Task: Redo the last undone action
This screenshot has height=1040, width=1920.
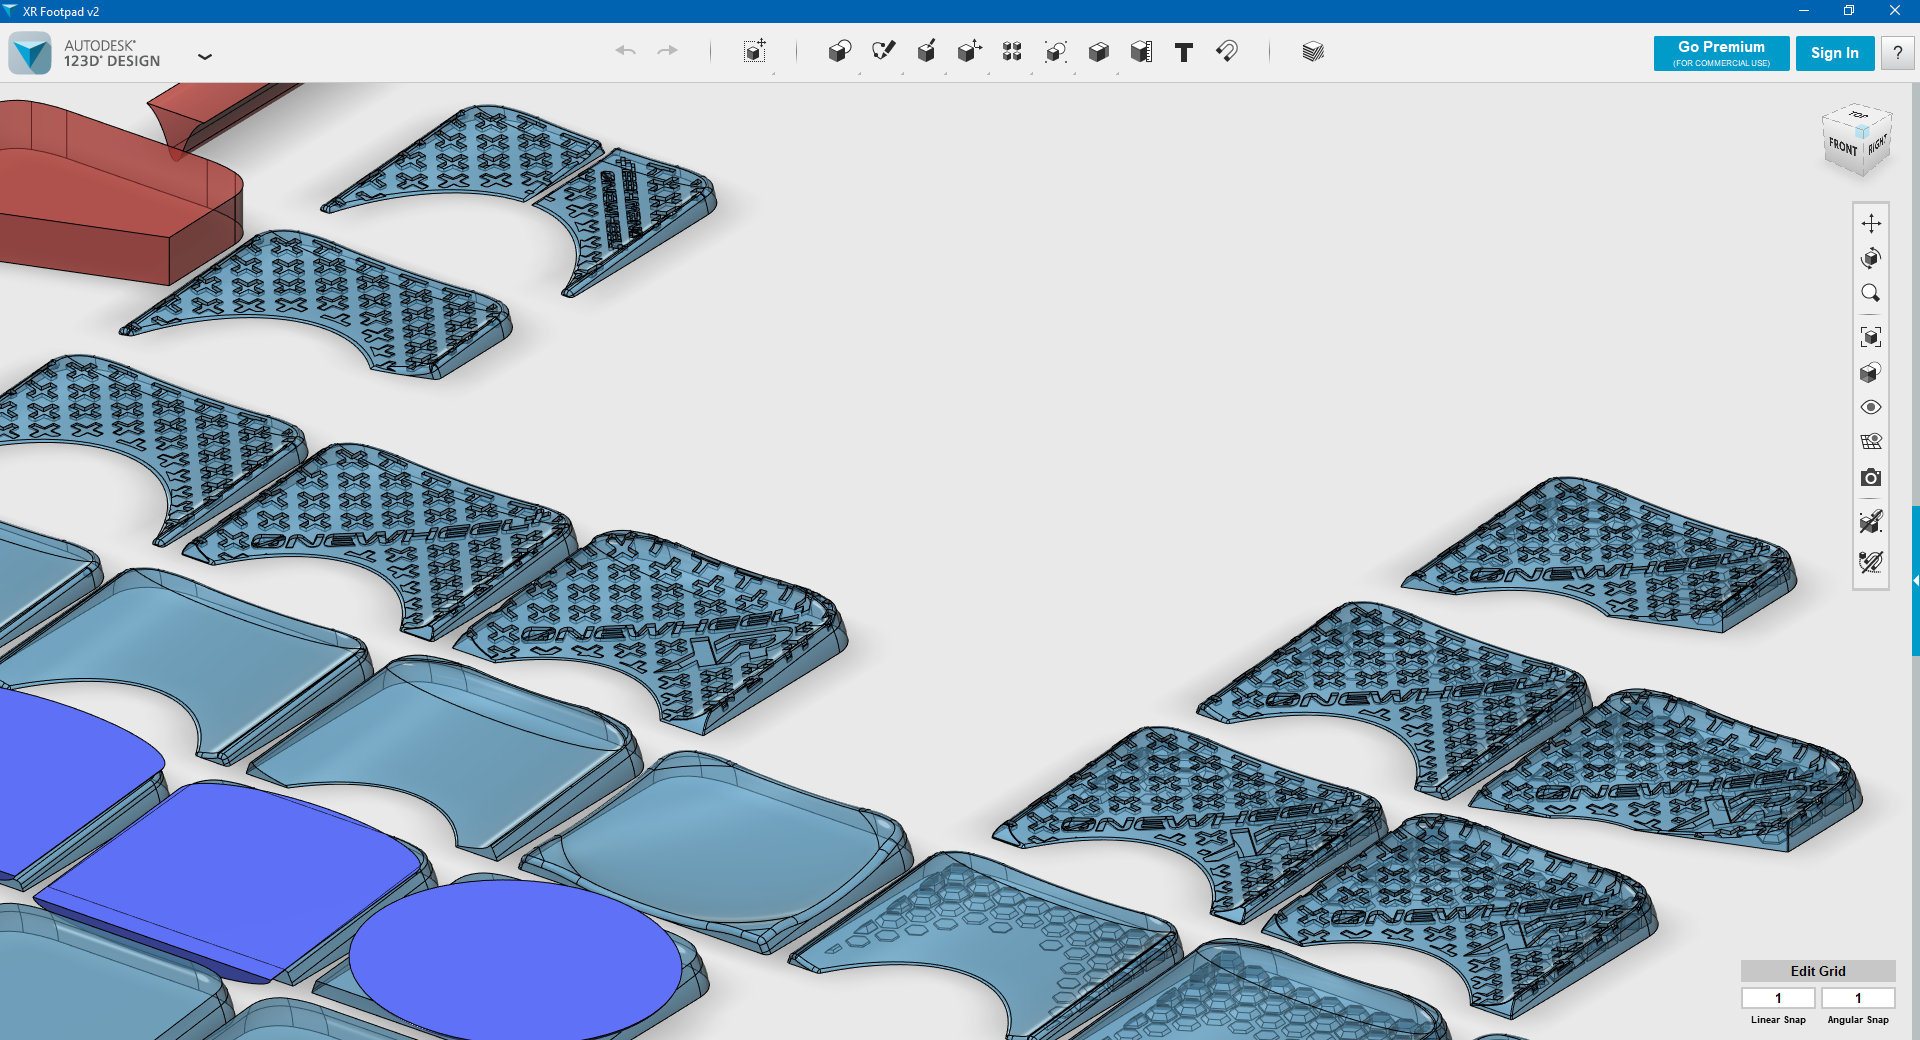Action: coord(668,51)
